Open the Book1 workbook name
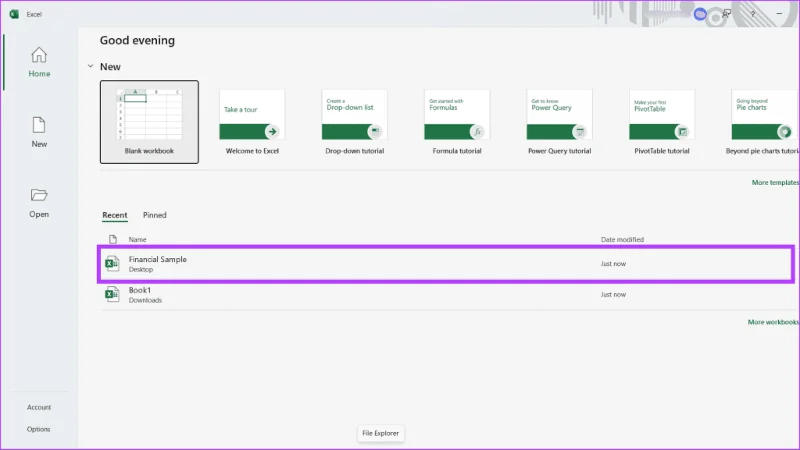 (140, 290)
